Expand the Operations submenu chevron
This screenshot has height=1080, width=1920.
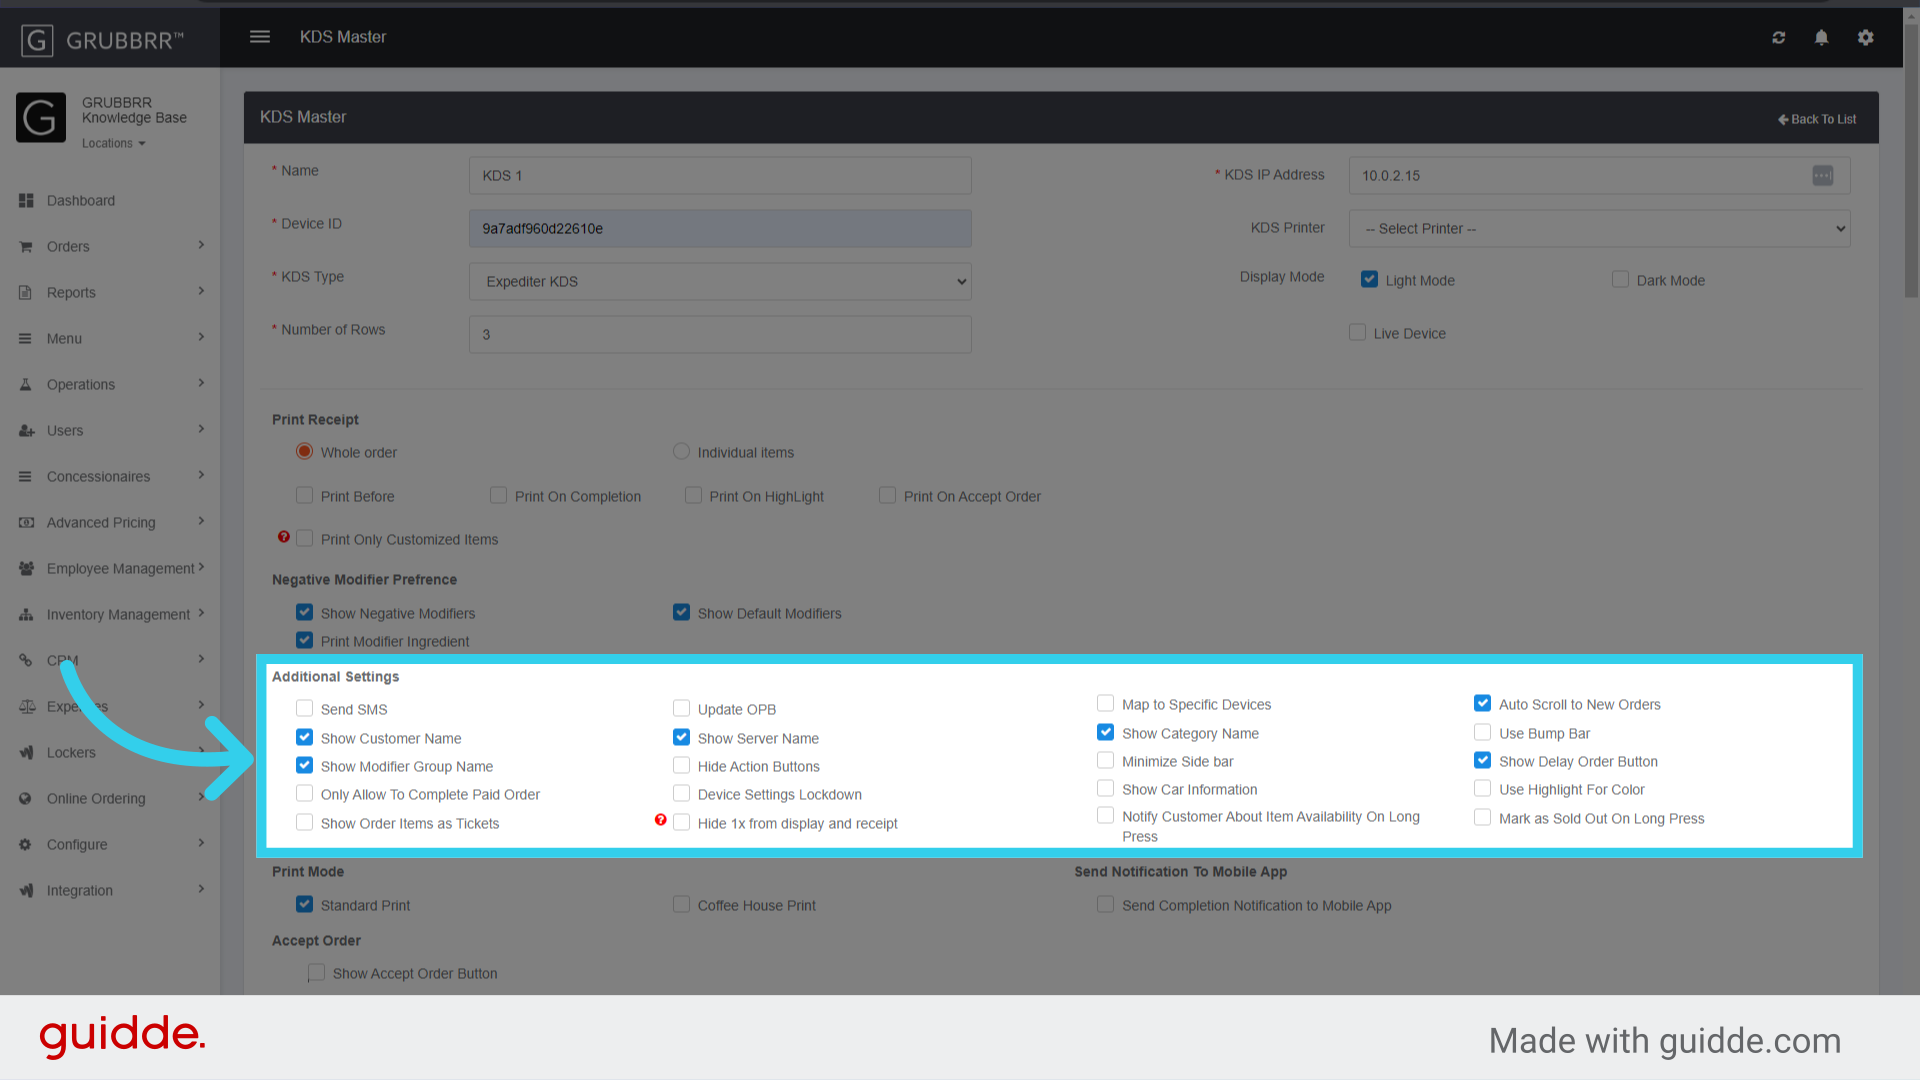point(201,383)
